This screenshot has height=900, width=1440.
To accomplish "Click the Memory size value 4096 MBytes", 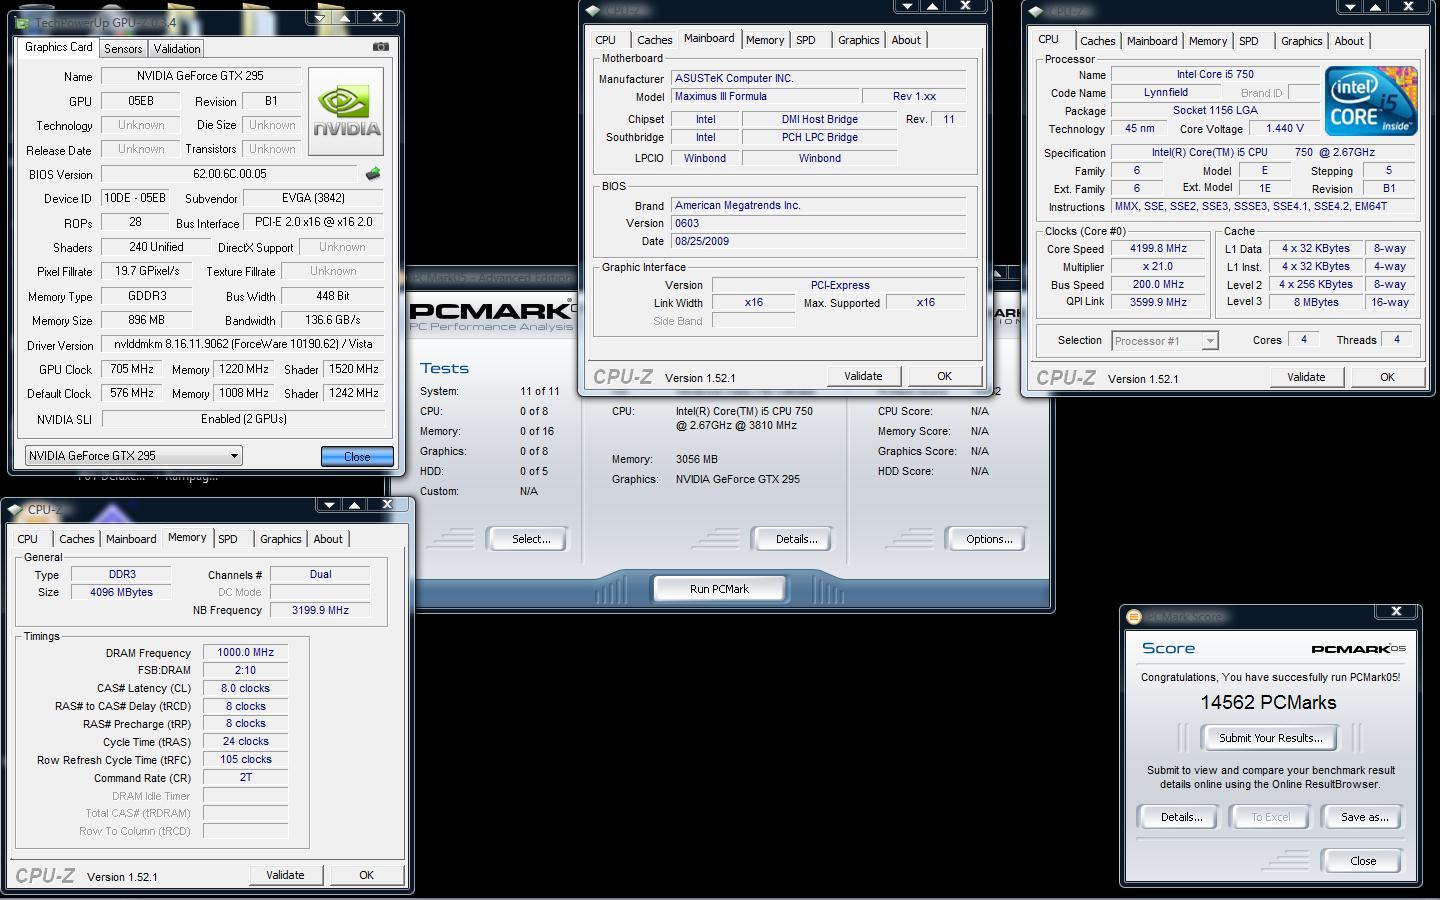I will click(x=122, y=592).
